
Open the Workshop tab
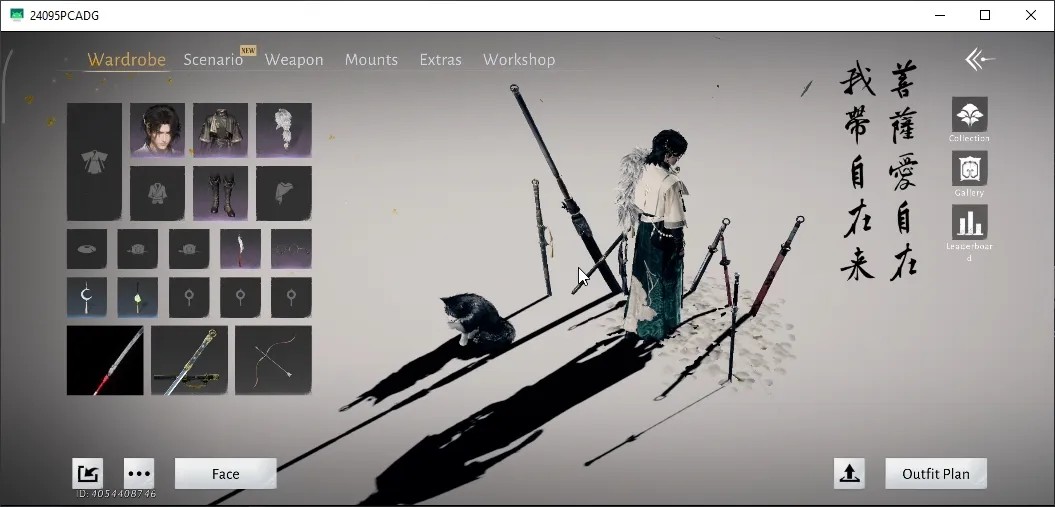[519, 60]
